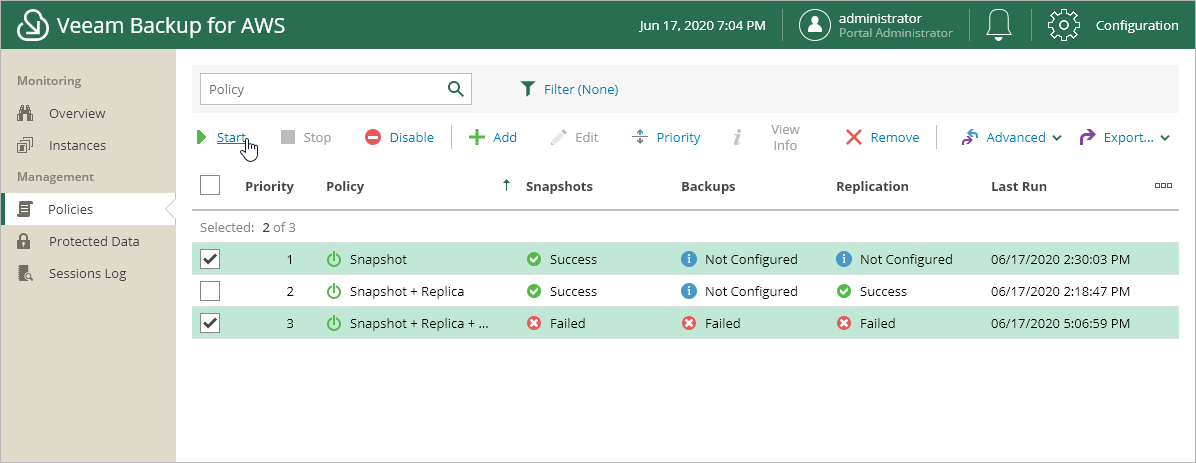Check the Snapshot + Replica row checkbox
The height and width of the screenshot is (463, 1196).
210,291
